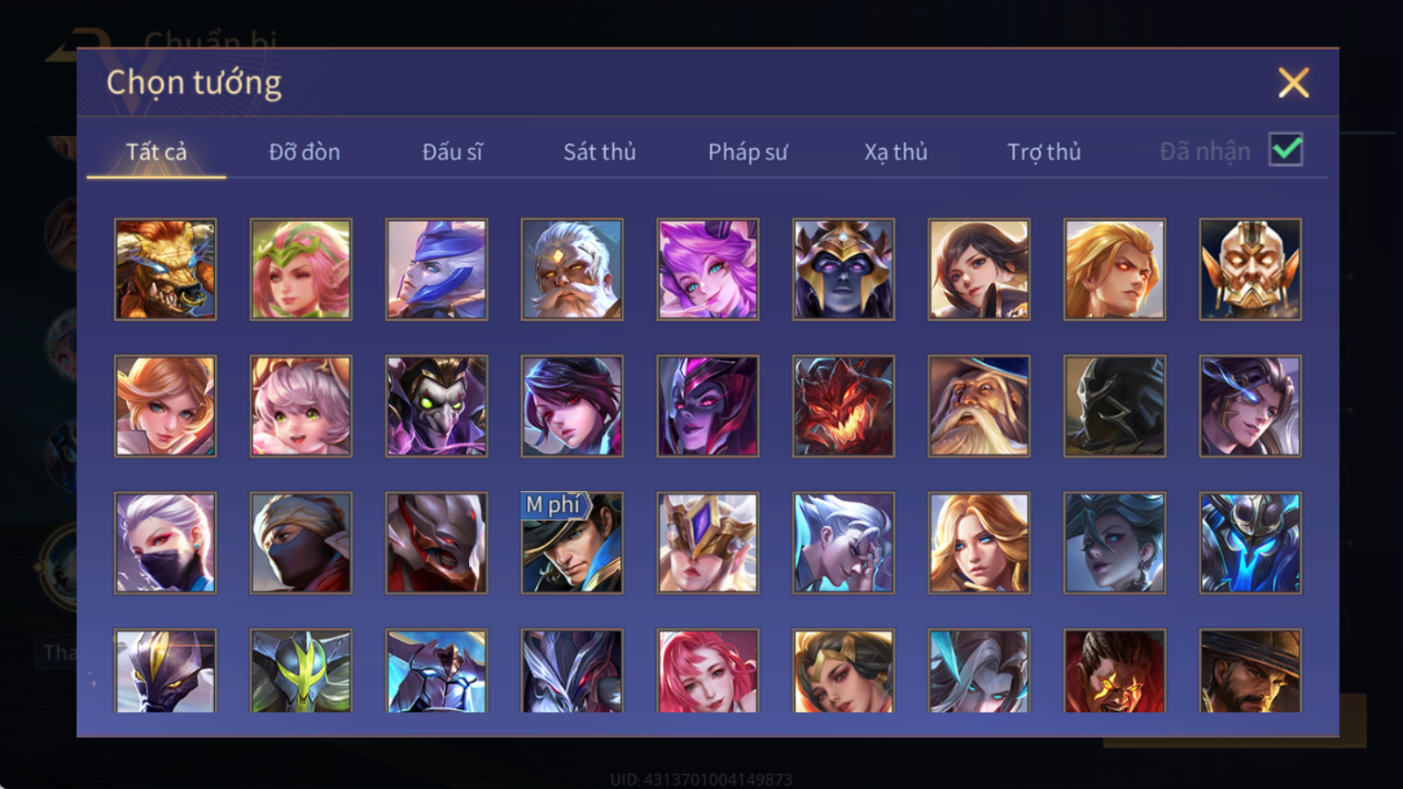Choose the hero portrait labeled M phí
The image size is (1403, 789).
click(x=572, y=543)
